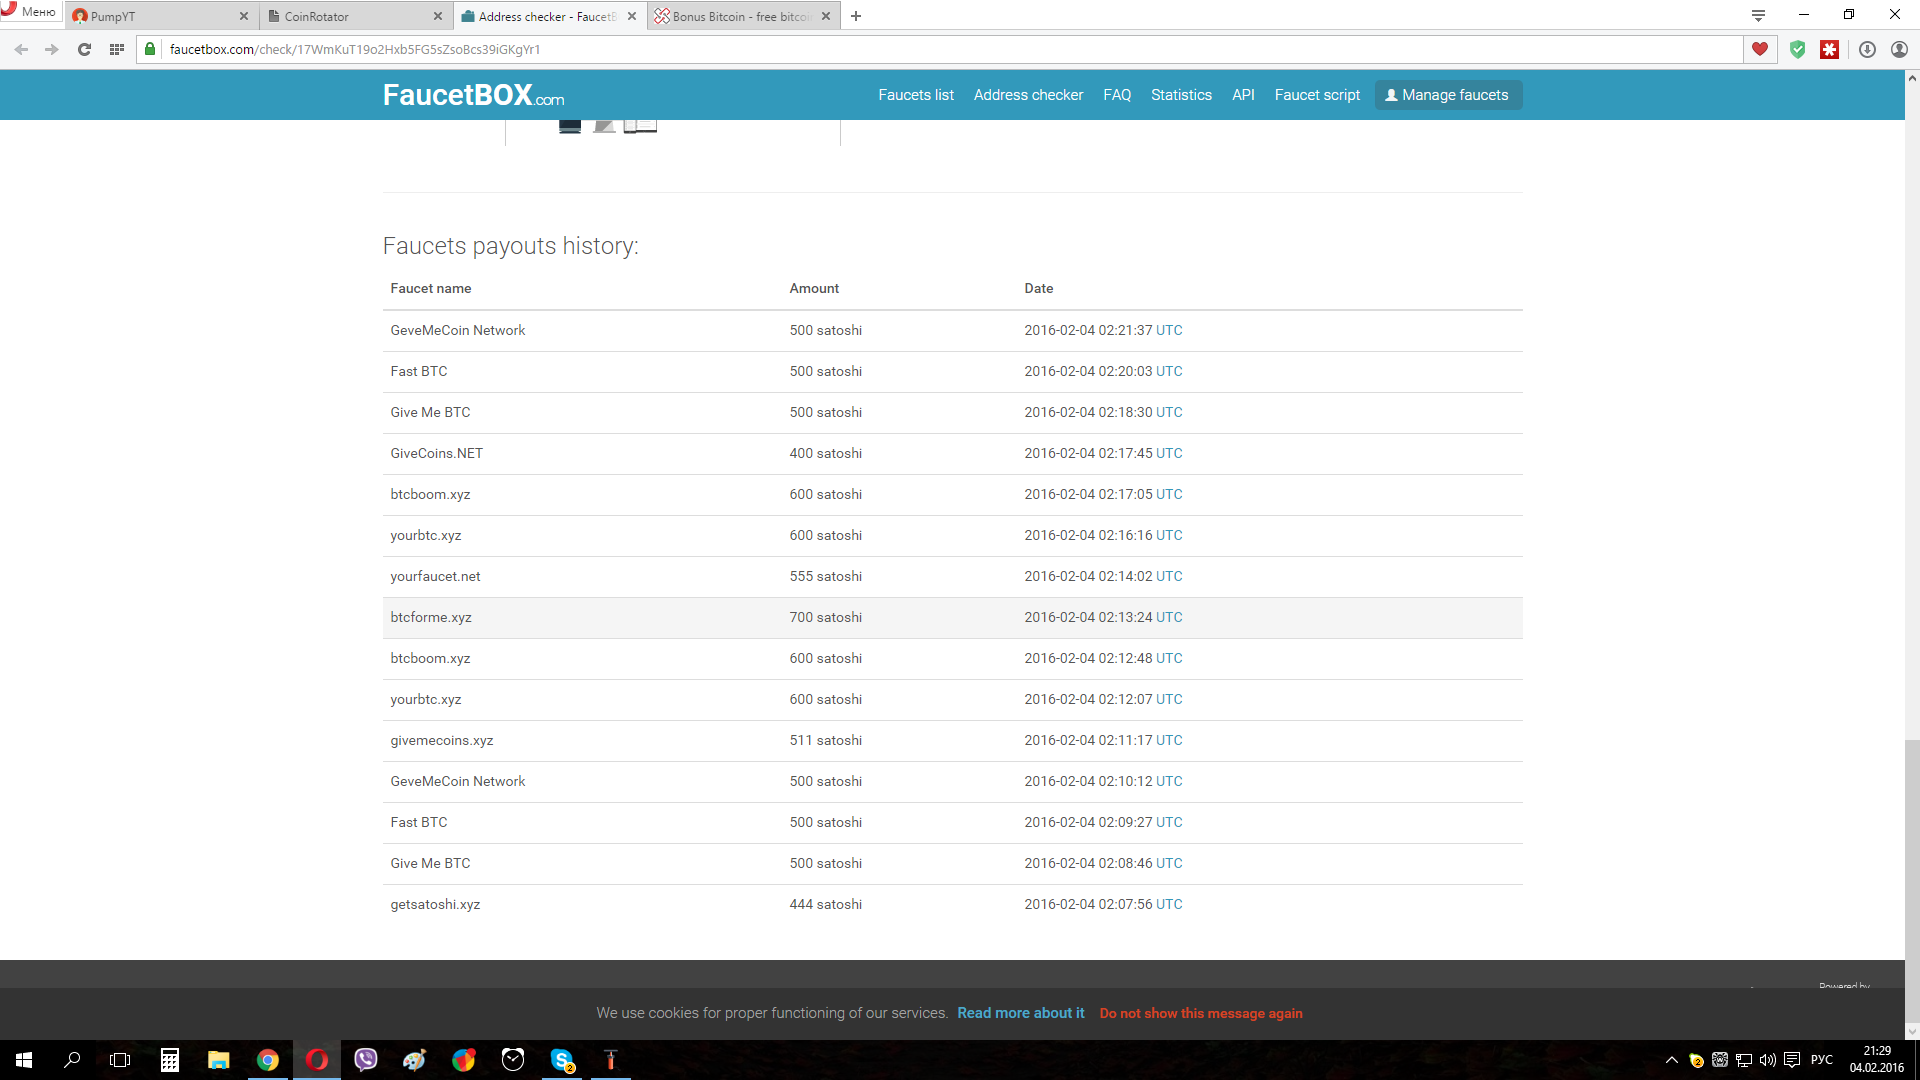The width and height of the screenshot is (1920, 1080).
Task: Click the 555 satoshi amount
Action: pyautogui.click(x=825, y=576)
